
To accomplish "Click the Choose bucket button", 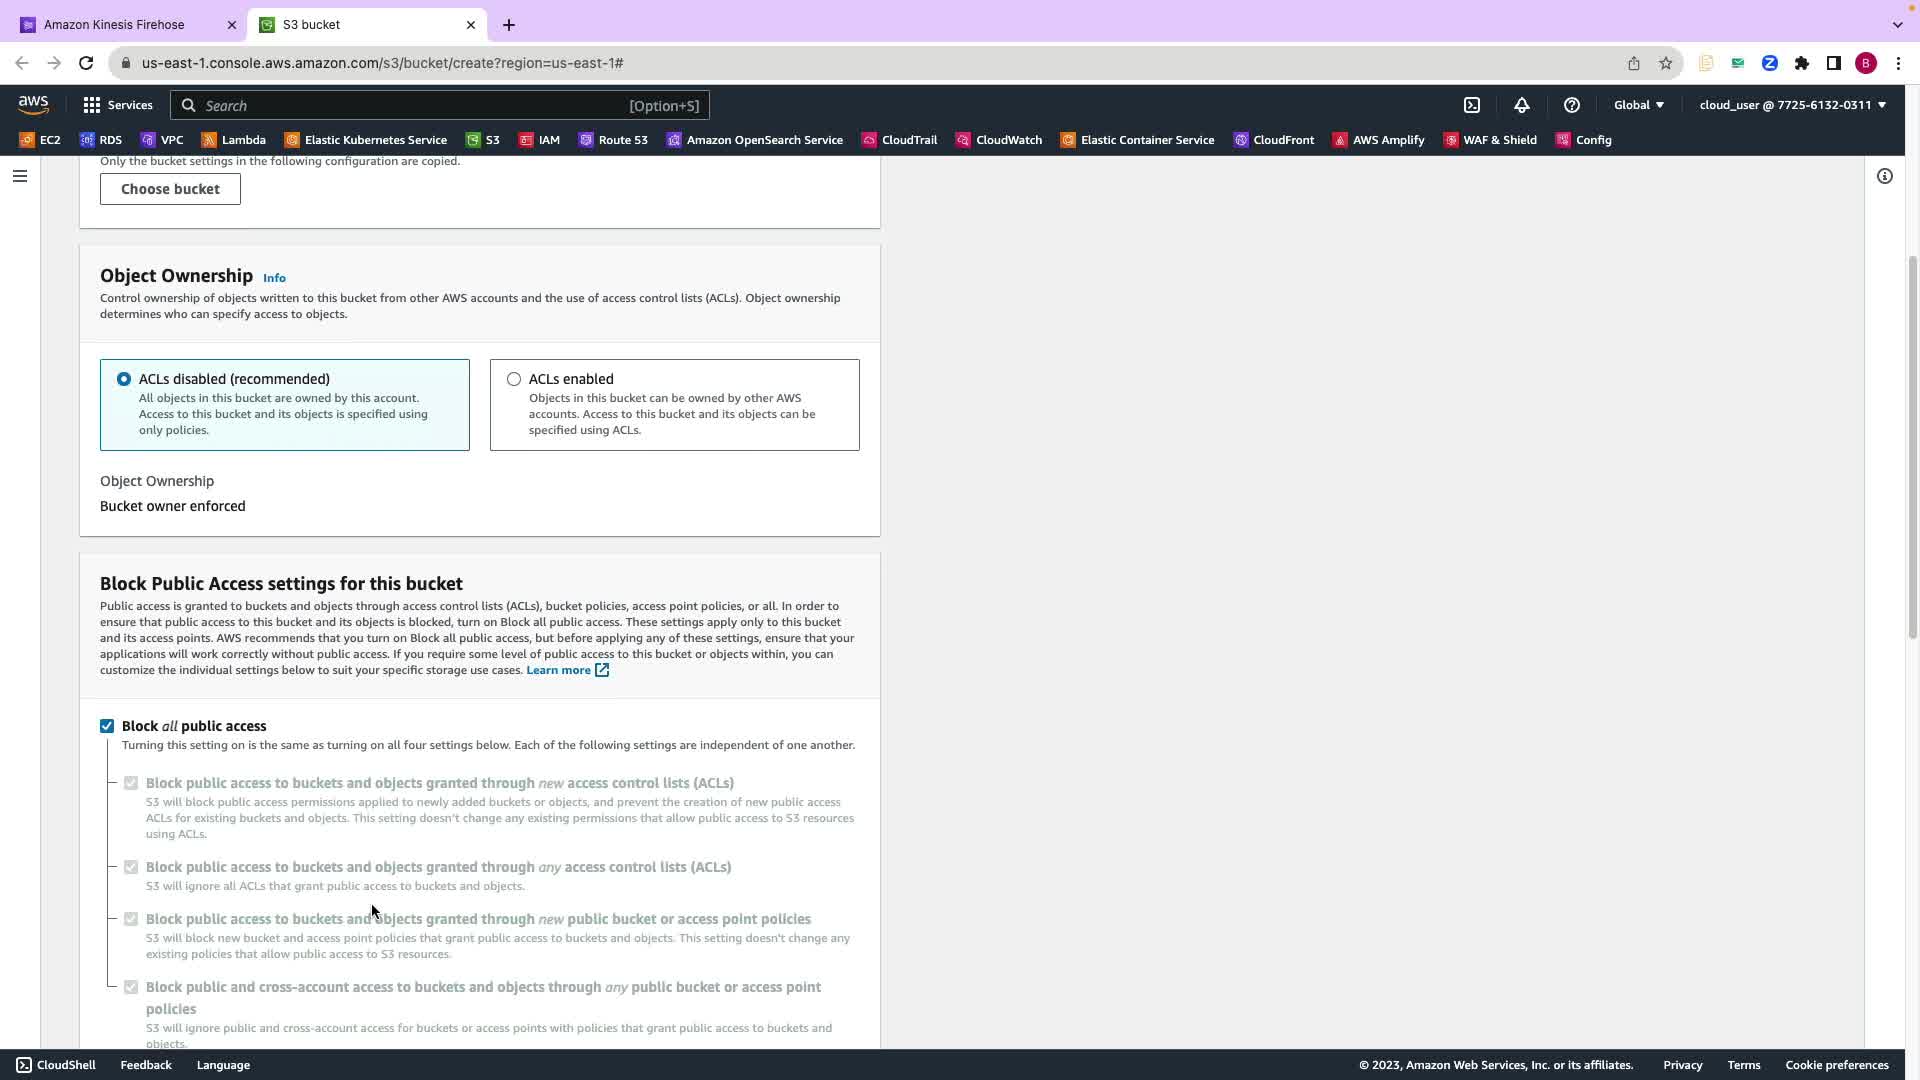I will point(170,189).
